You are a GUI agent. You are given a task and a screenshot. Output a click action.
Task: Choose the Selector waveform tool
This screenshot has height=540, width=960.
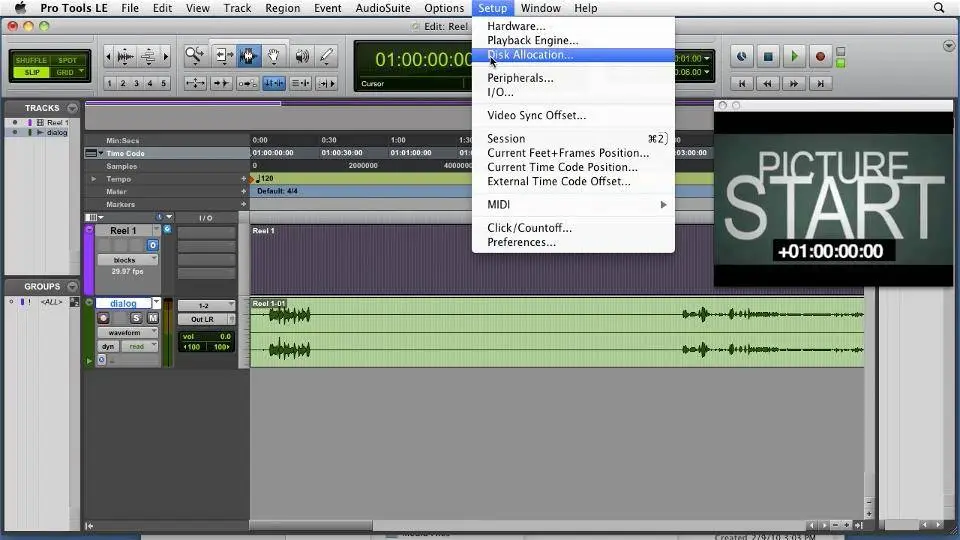(x=248, y=56)
